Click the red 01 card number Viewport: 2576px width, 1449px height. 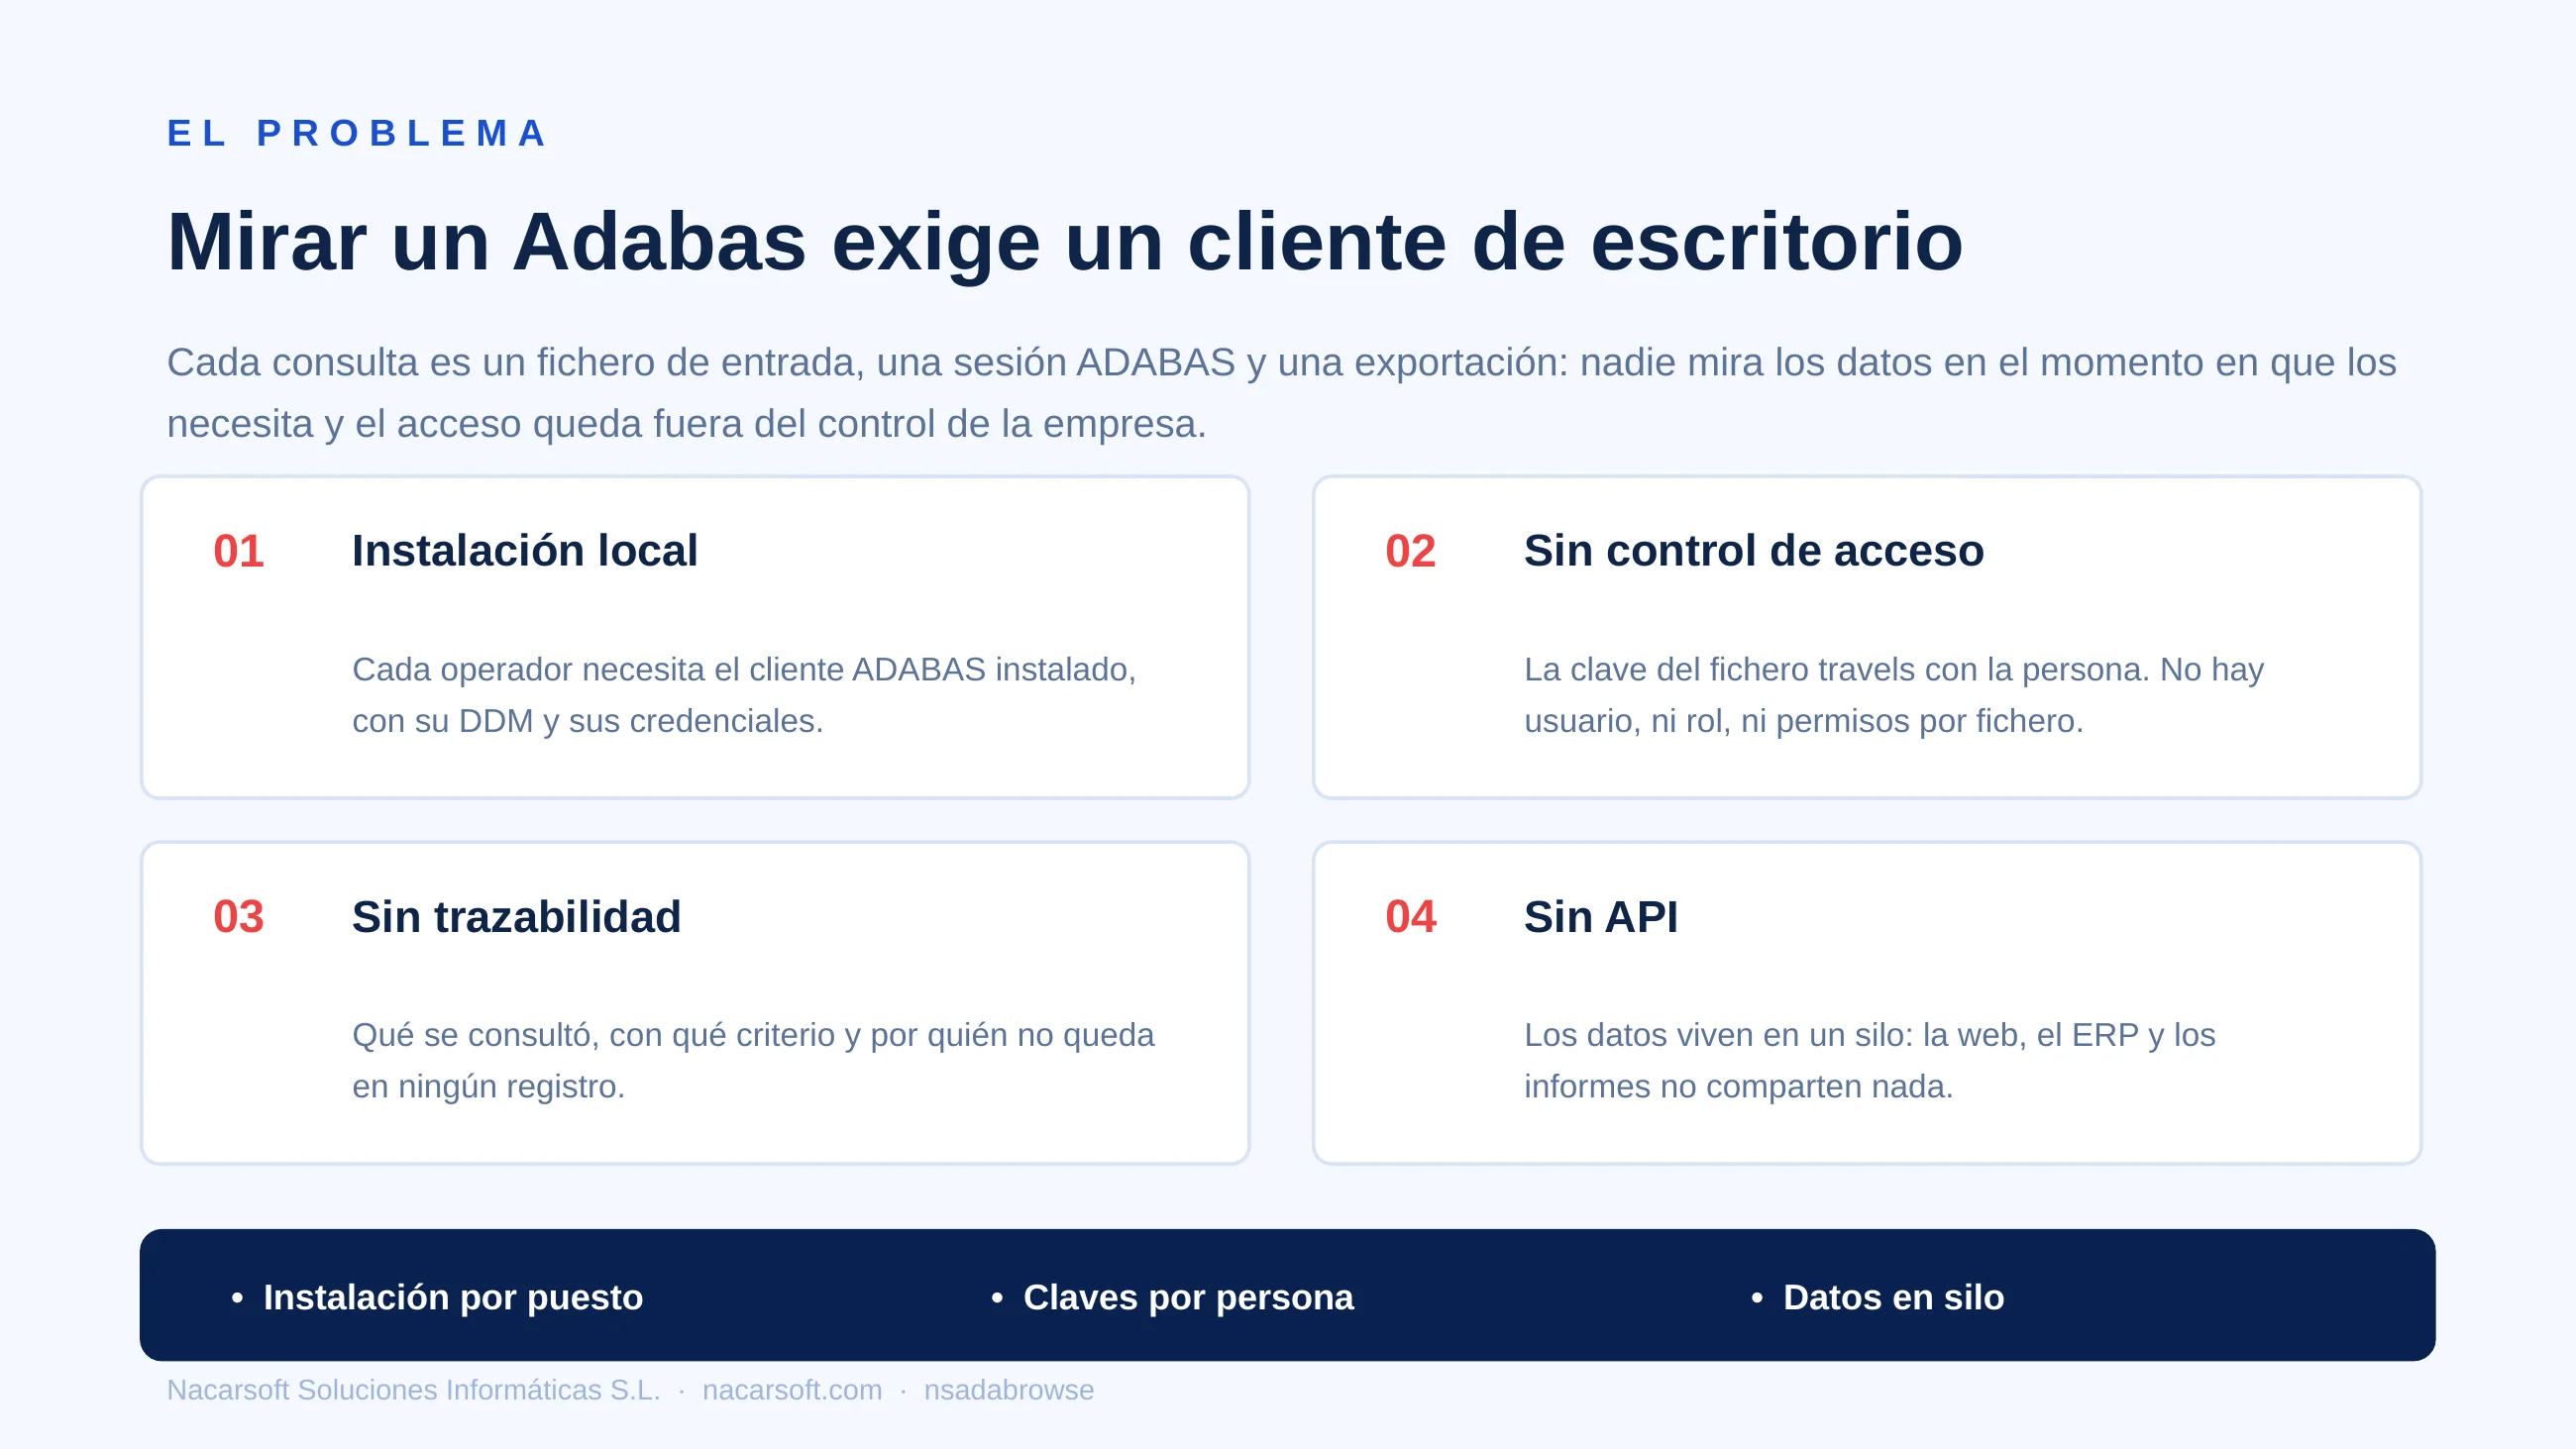point(238,551)
